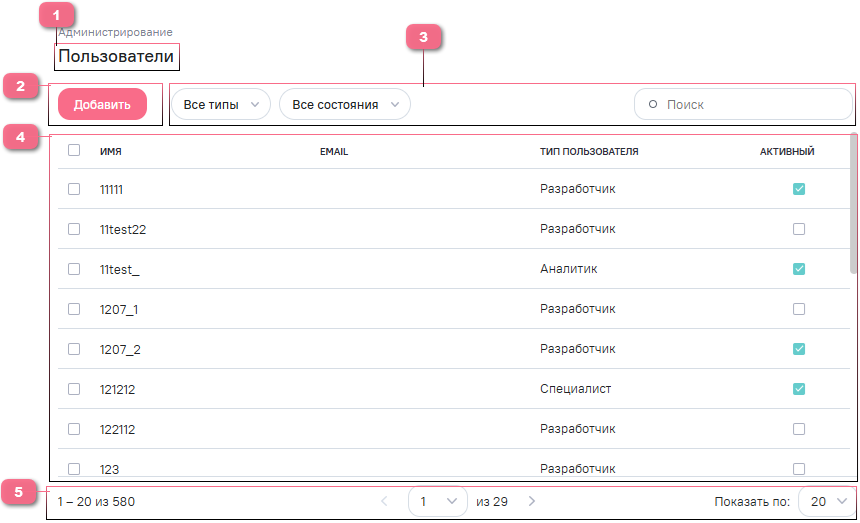
Task: Click the Администрирование breadcrumb link
Action: click(x=115, y=32)
